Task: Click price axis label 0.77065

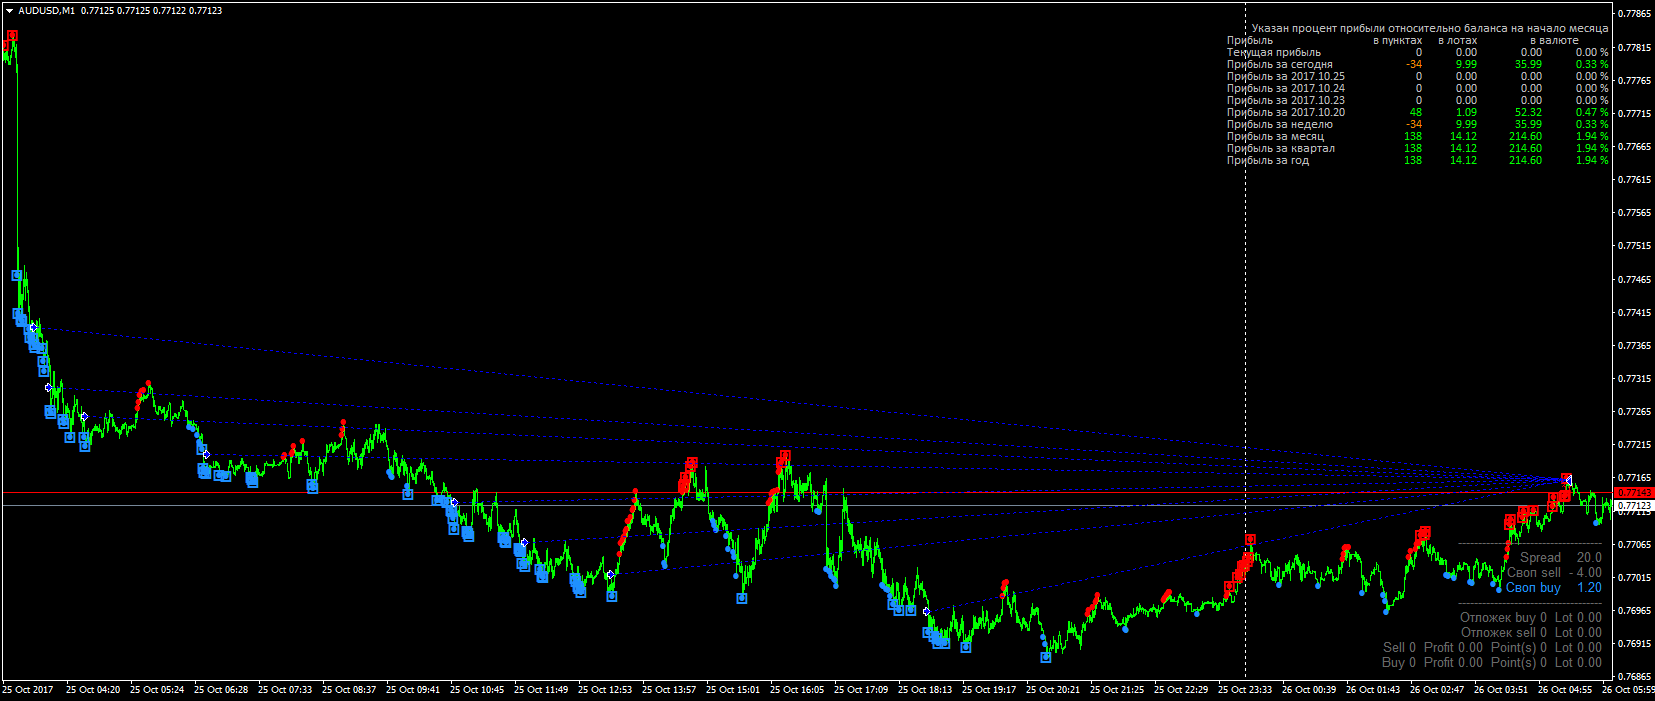Action: [x=1634, y=544]
